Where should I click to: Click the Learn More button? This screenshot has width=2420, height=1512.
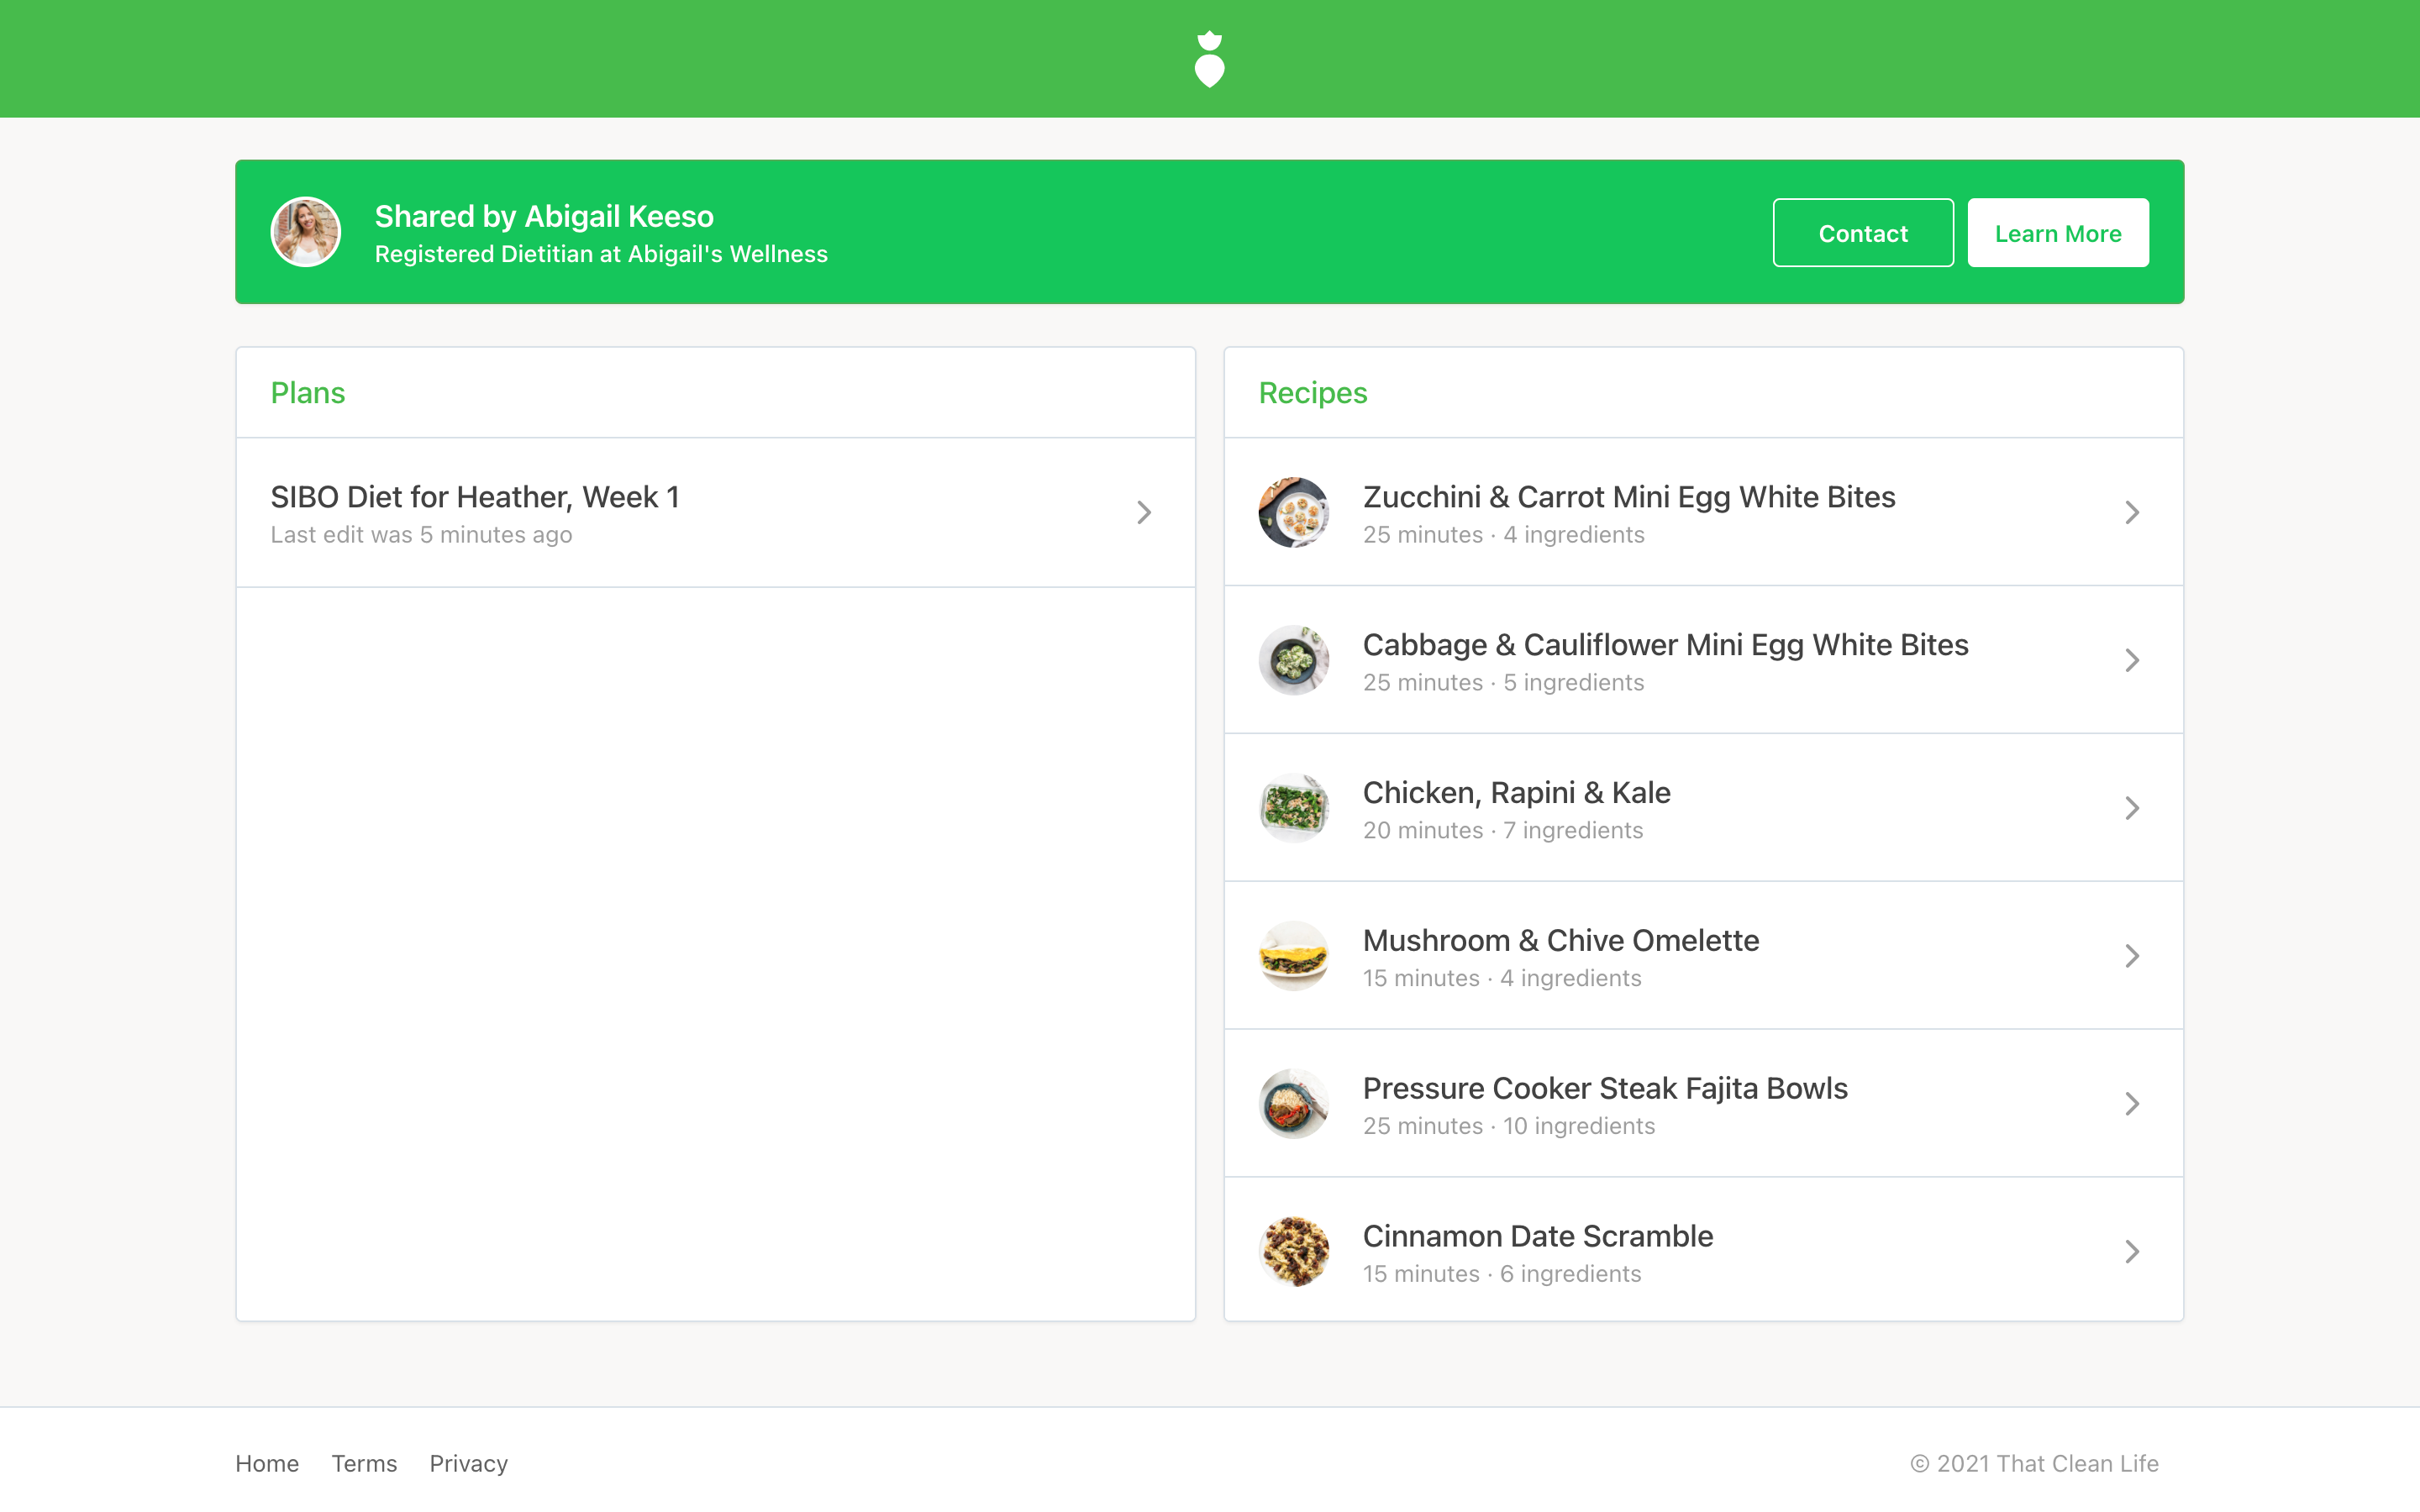pos(2058,233)
